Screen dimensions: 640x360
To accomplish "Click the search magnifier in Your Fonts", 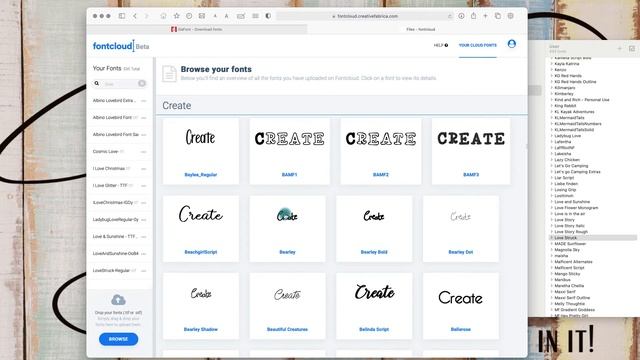I will click(97, 83).
